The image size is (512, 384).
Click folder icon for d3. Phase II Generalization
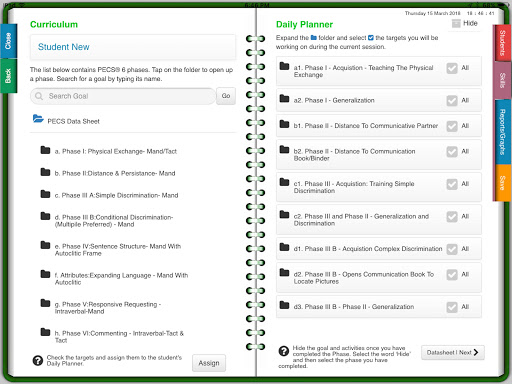(x=284, y=305)
